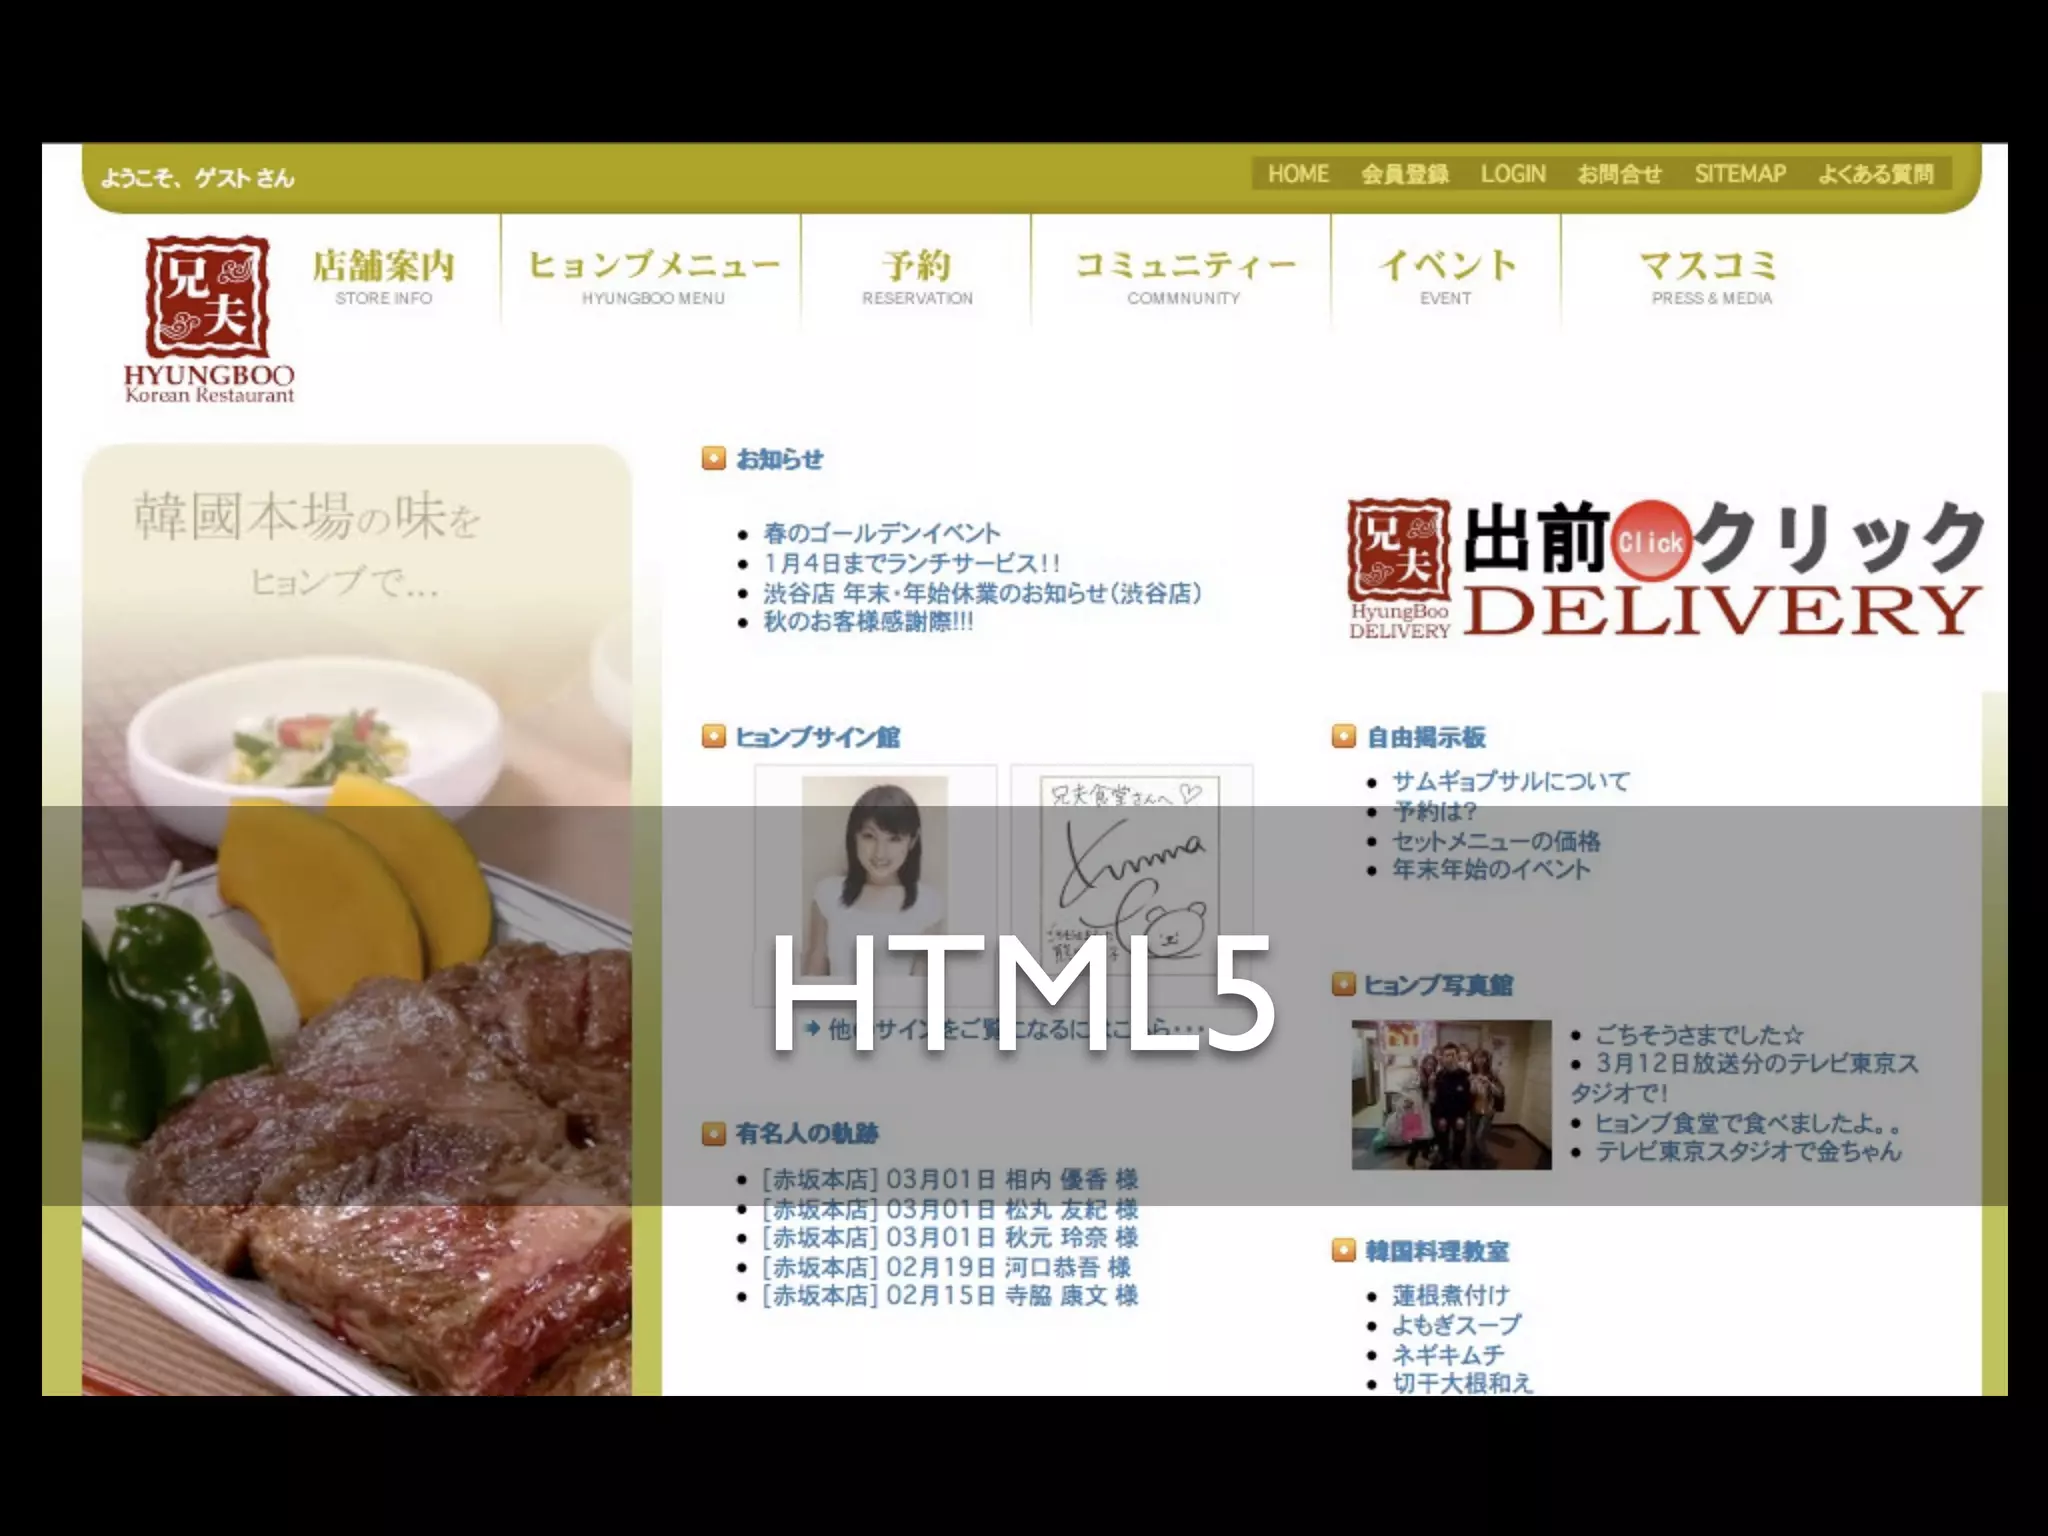Screen dimensions: 2048x1536
Task: Click the orange icon beside 有名人の軌跡
Action: point(713,1133)
